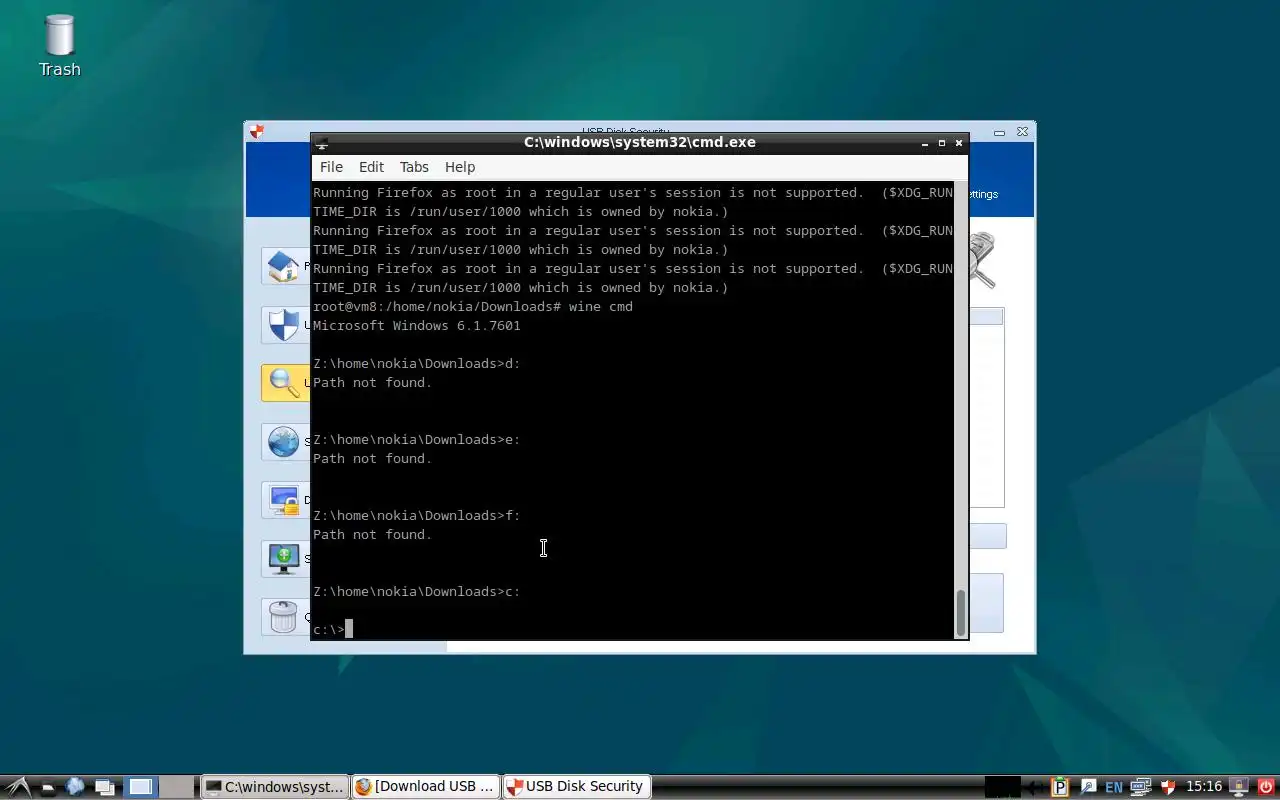Click the monitor with padlock icon in sidebar

point(284,499)
